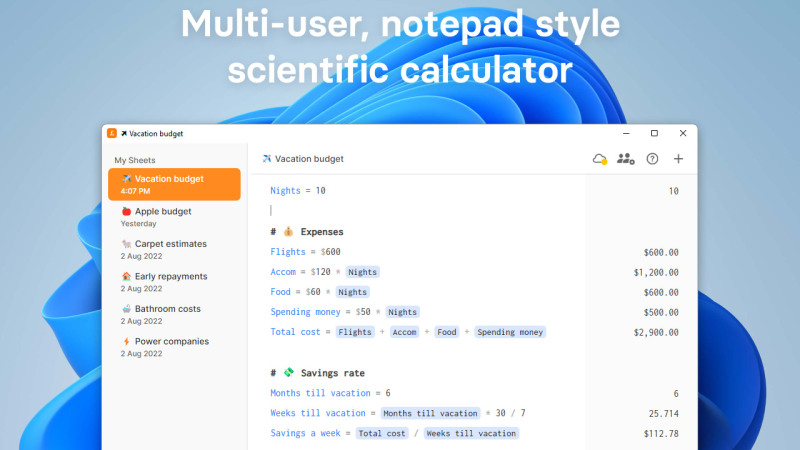Click Months till vacation token in Weeks line
The image size is (800, 450).
point(431,413)
